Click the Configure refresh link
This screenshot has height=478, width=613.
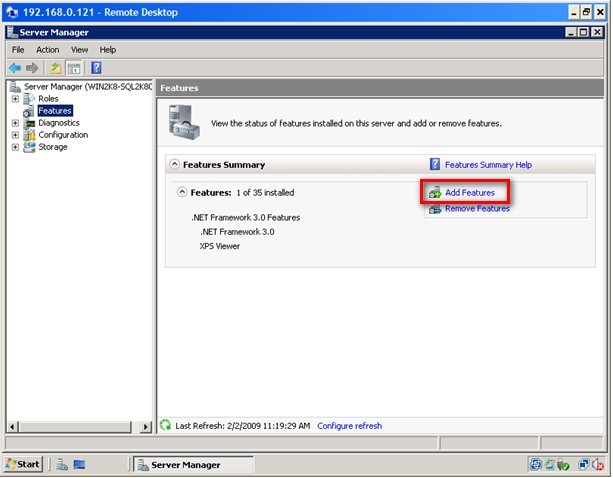(x=350, y=426)
